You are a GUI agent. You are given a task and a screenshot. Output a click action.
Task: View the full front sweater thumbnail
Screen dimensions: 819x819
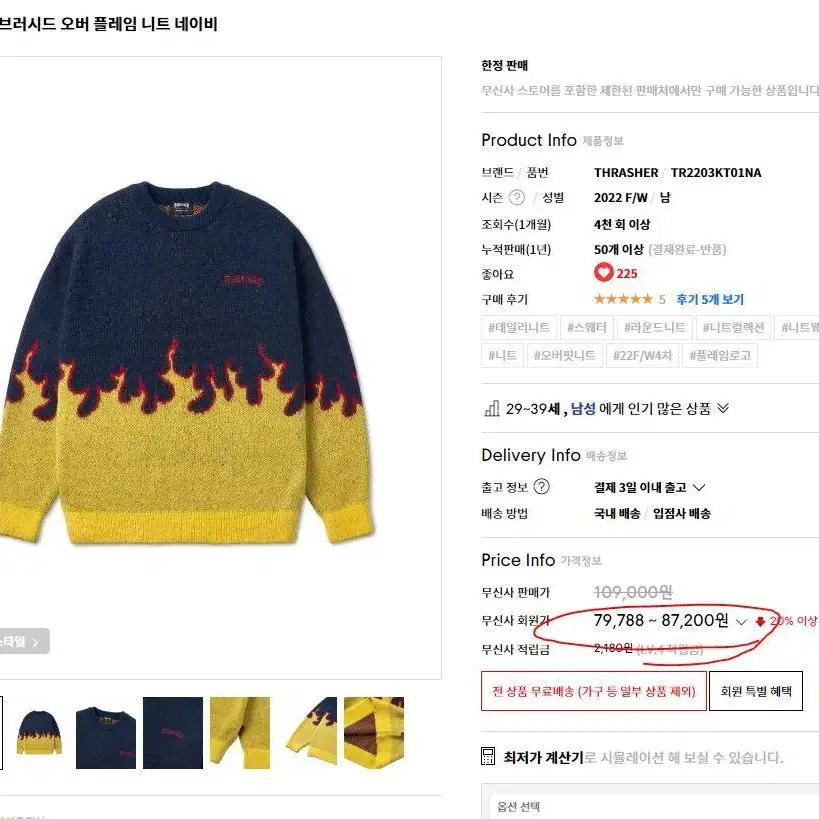coord(39,732)
